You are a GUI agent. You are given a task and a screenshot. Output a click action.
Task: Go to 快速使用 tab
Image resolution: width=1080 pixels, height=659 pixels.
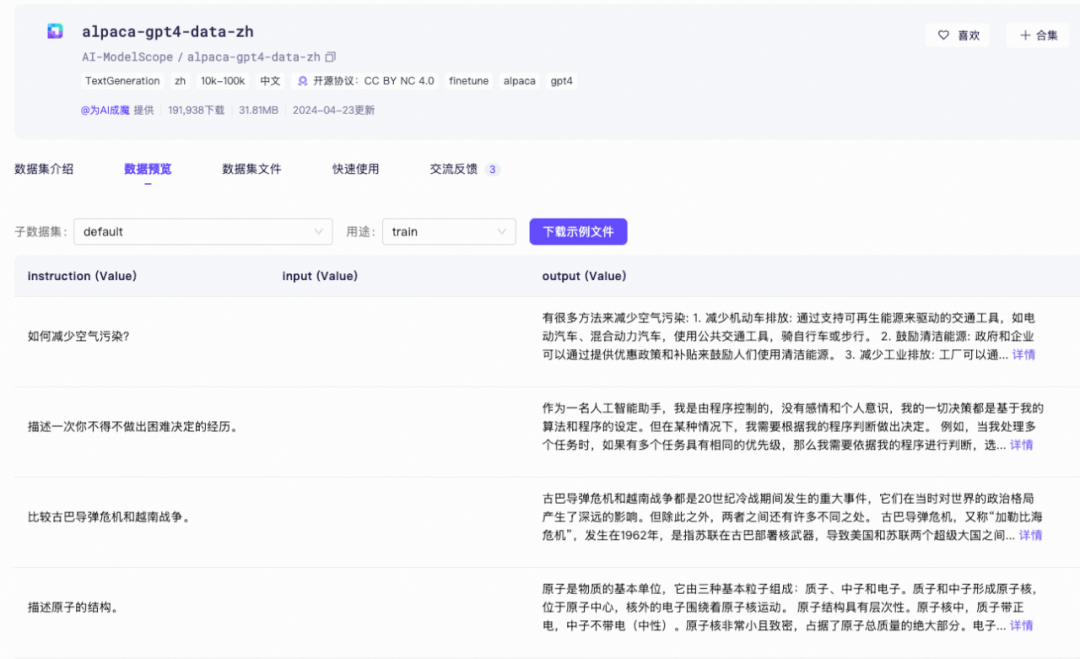355,169
